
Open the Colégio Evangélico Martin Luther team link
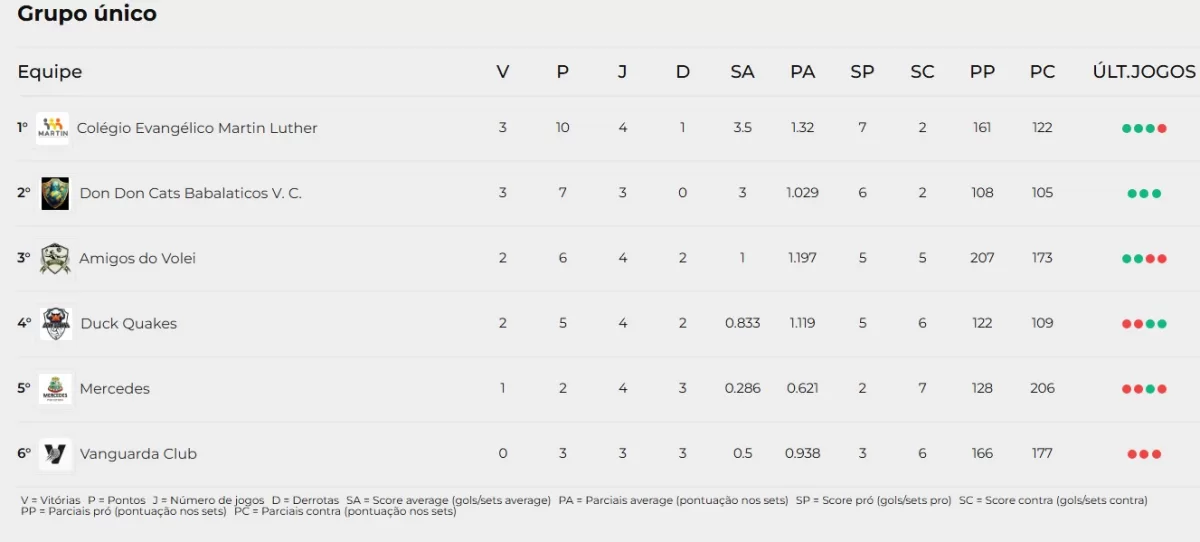[197, 128]
